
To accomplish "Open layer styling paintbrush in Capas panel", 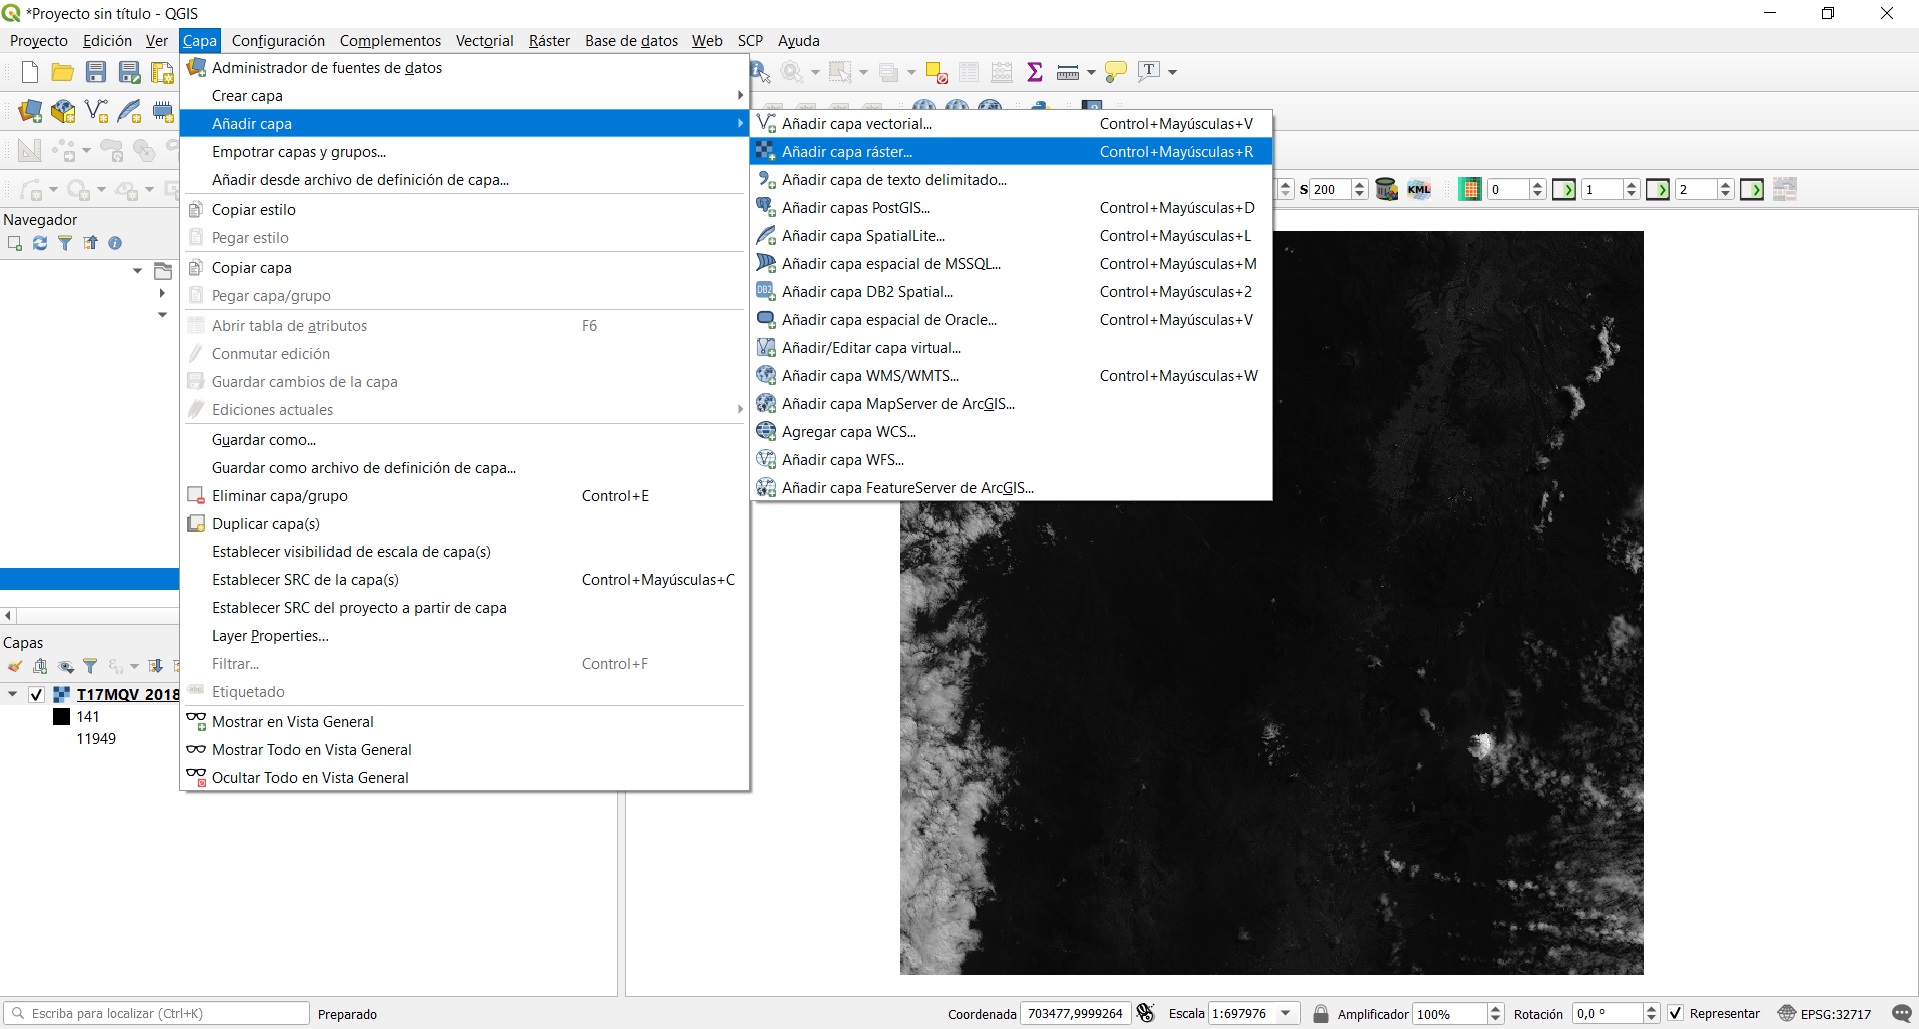I will 15,666.
